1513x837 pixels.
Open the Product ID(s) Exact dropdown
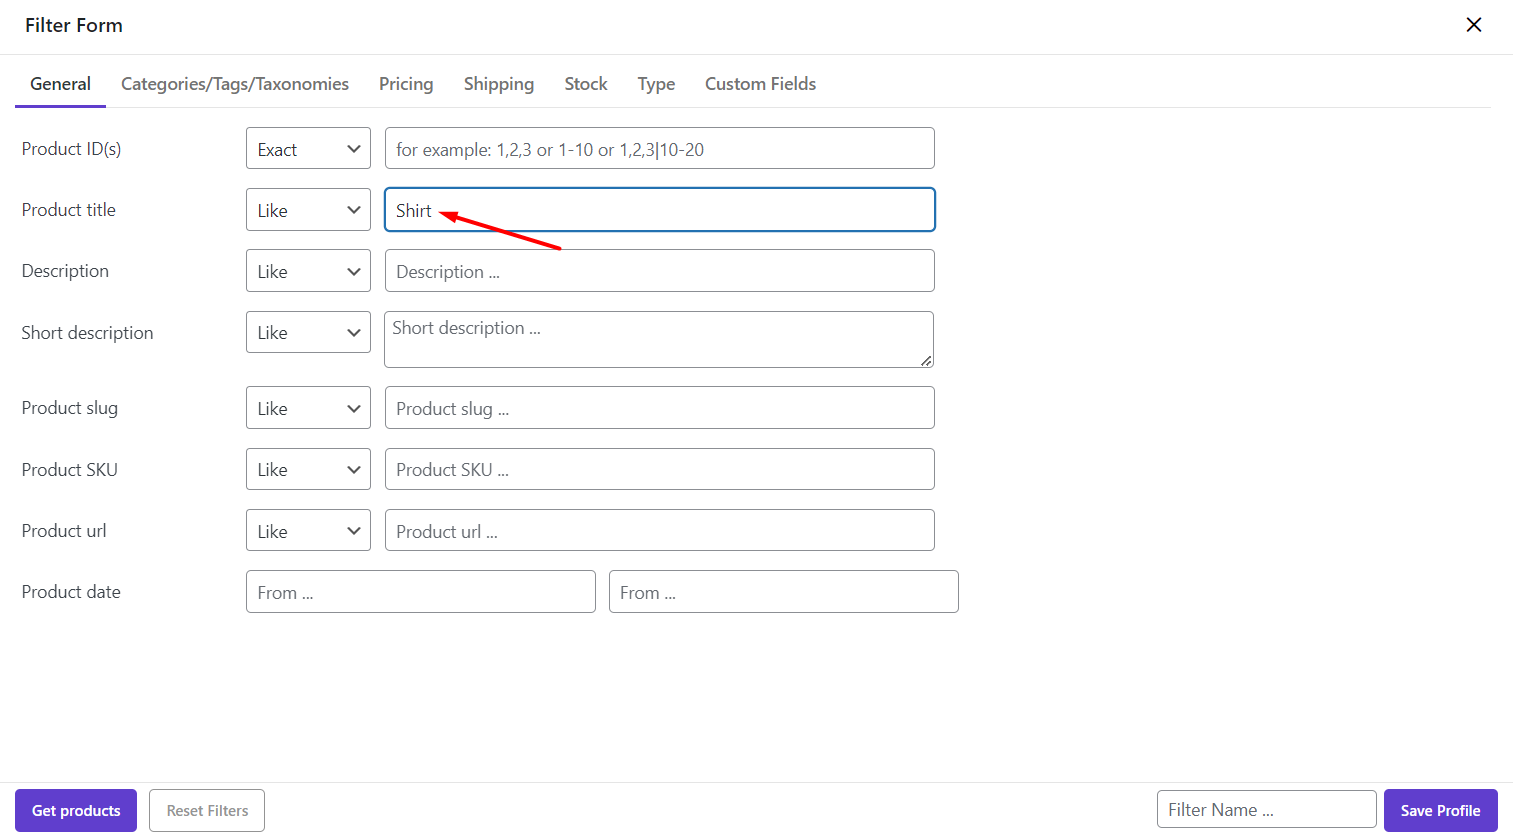tap(308, 149)
